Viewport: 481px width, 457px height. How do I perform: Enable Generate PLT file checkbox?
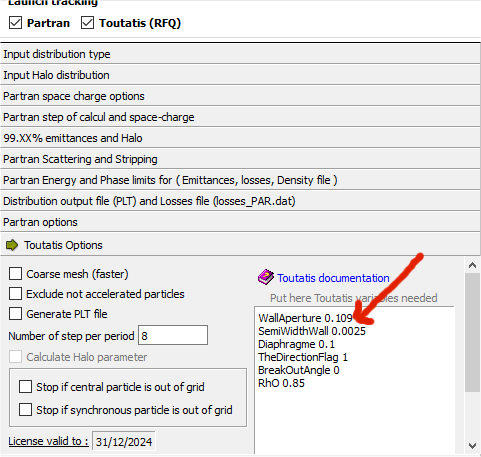[x=15, y=314]
